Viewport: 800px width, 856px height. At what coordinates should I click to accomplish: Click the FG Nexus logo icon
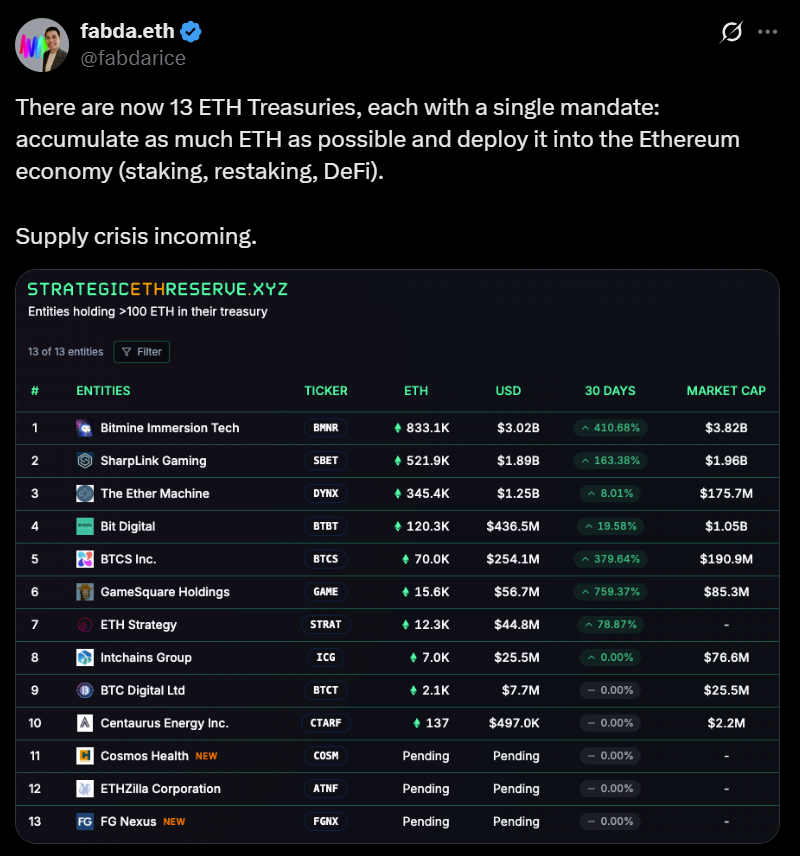[x=85, y=822]
